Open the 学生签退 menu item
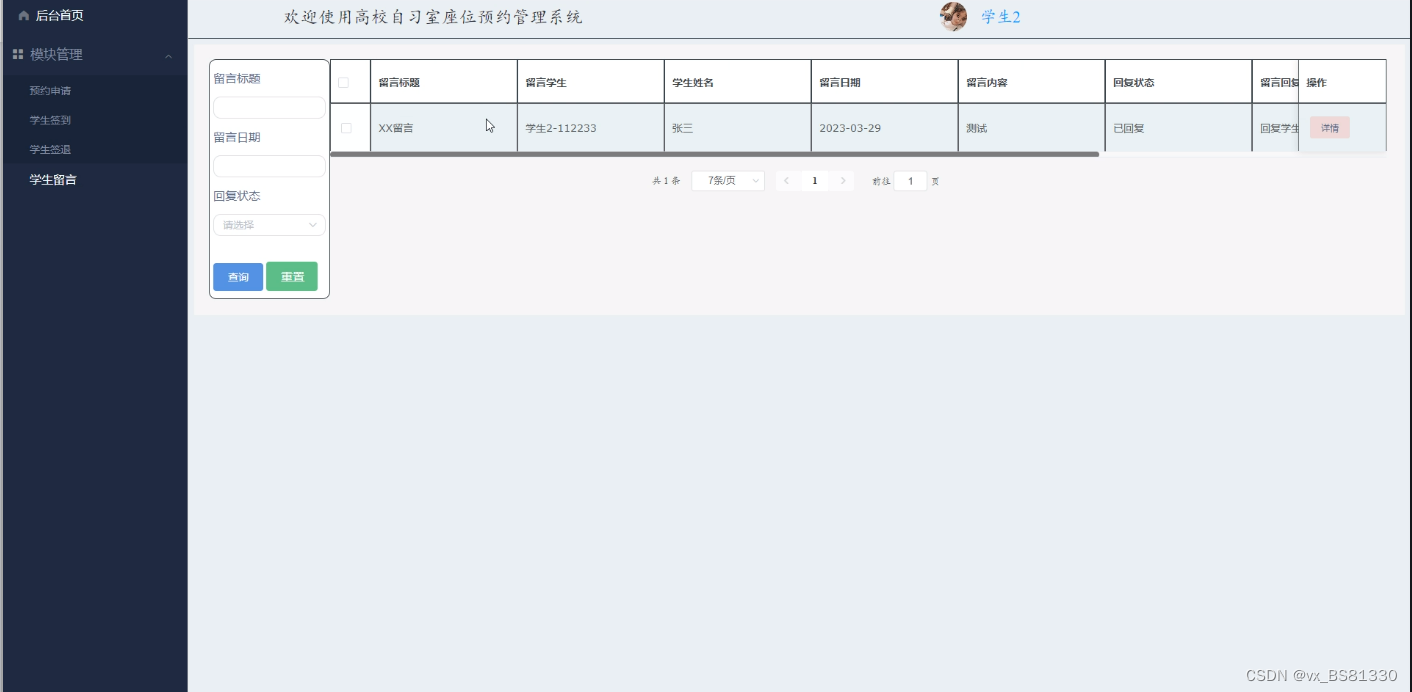 tap(50, 150)
